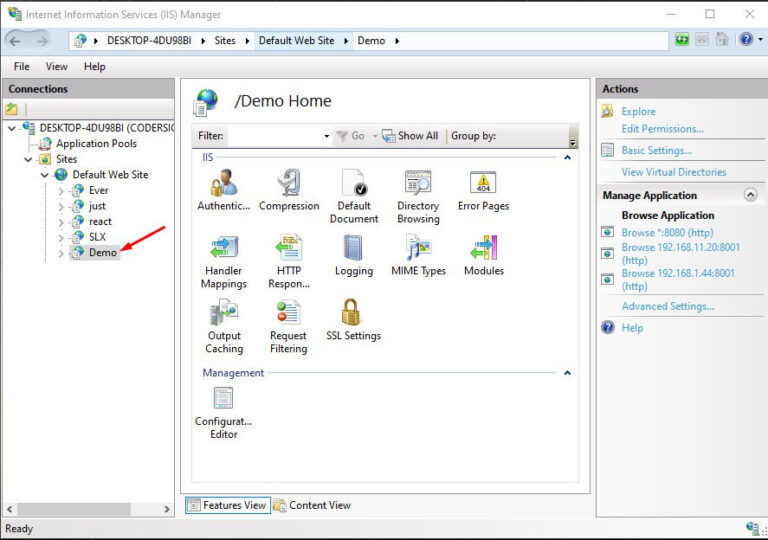This screenshot has height=540, width=768.
Task: Click View Virtual Directories link
Action: [x=674, y=172]
